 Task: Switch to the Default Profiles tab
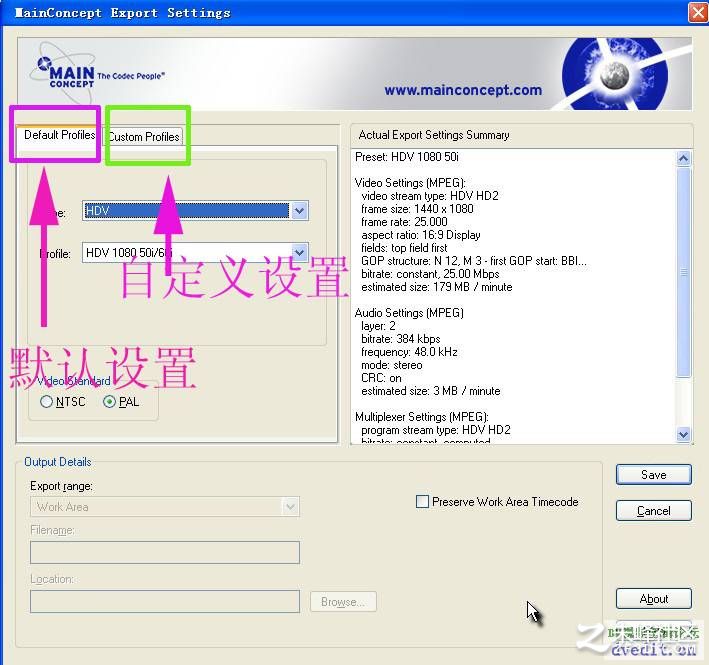pyautogui.click(x=59, y=135)
